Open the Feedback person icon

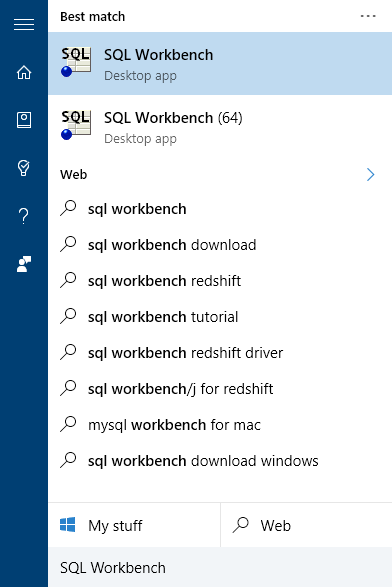(24, 264)
